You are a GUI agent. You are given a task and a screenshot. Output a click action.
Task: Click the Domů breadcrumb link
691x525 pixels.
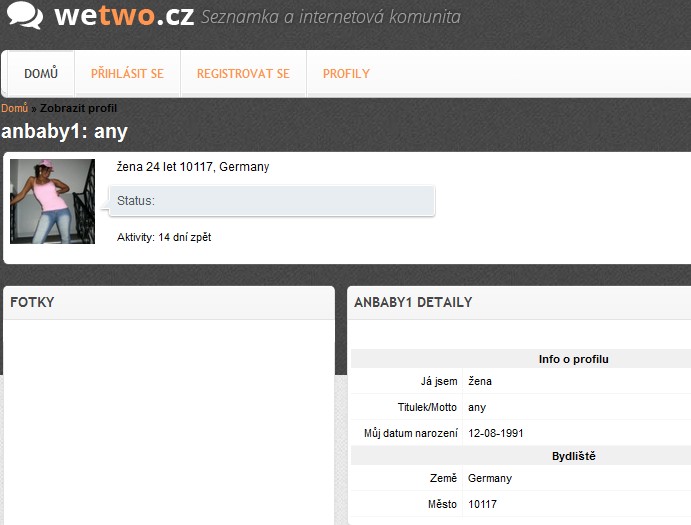click(x=15, y=108)
